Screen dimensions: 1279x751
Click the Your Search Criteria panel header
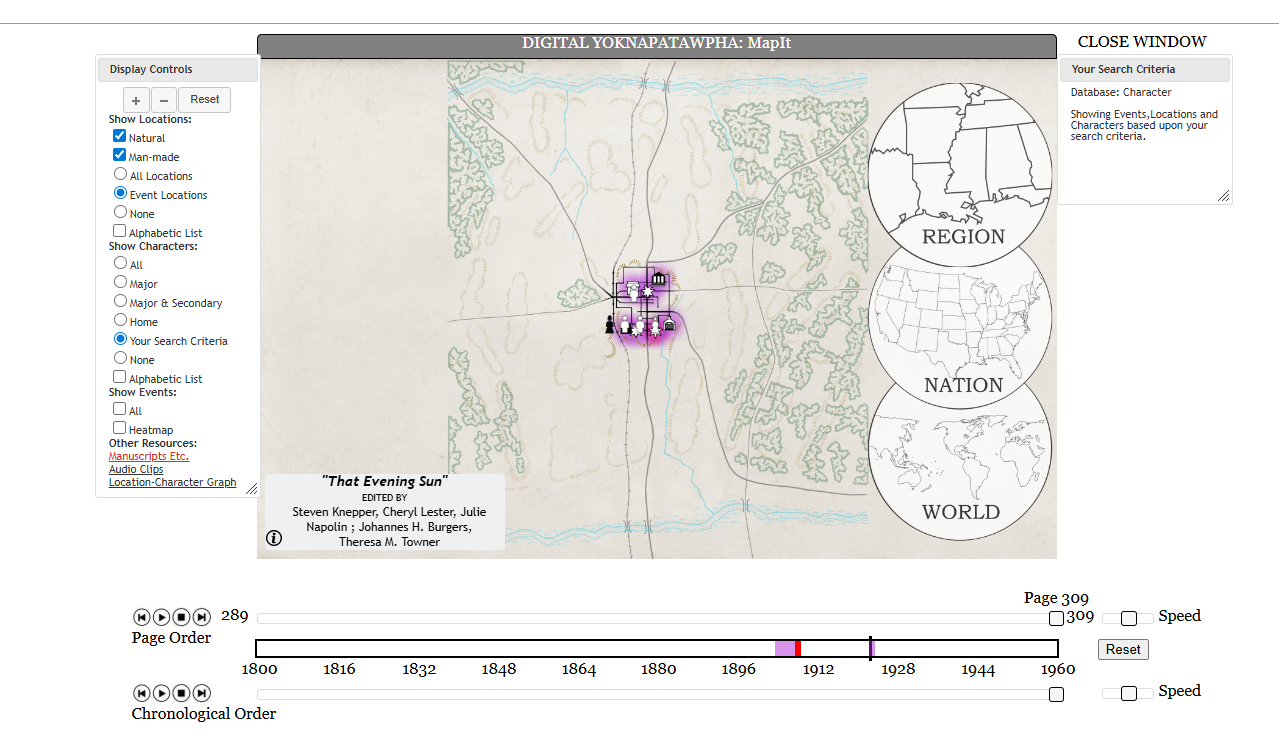1145,70
